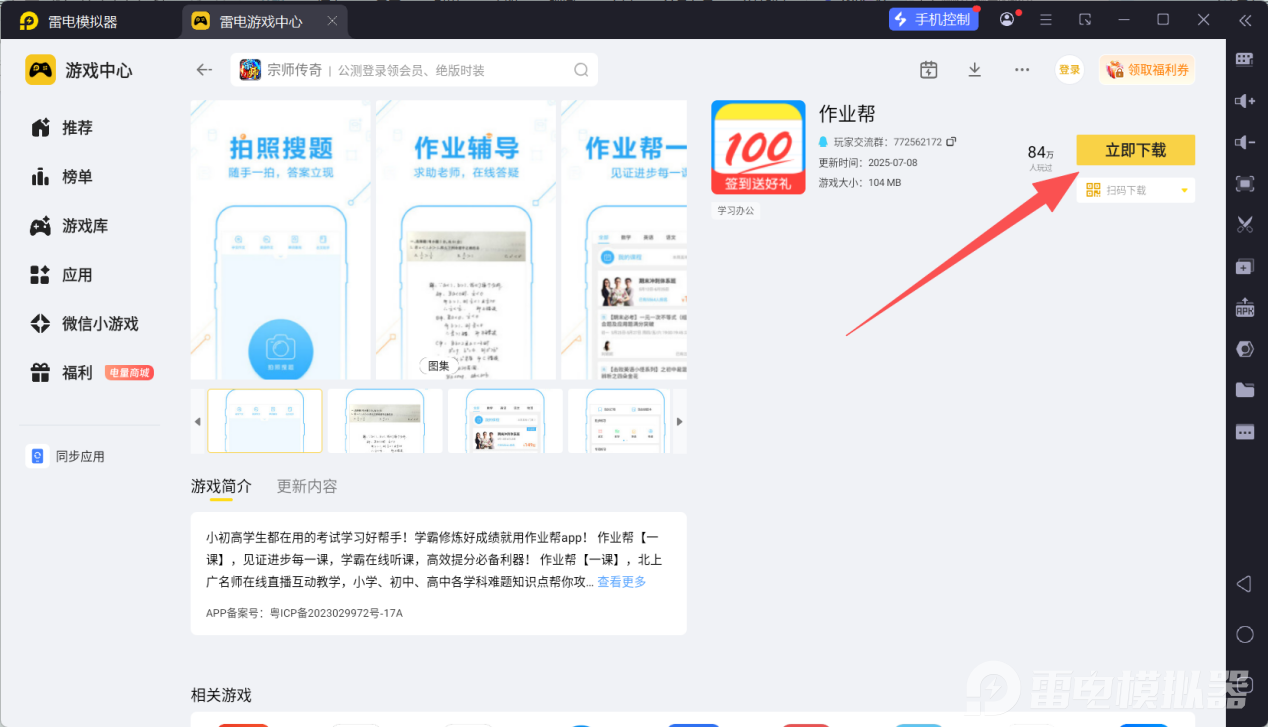Click the APP备案号 registration text
The width and height of the screenshot is (1268, 727).
click(304, 613)
